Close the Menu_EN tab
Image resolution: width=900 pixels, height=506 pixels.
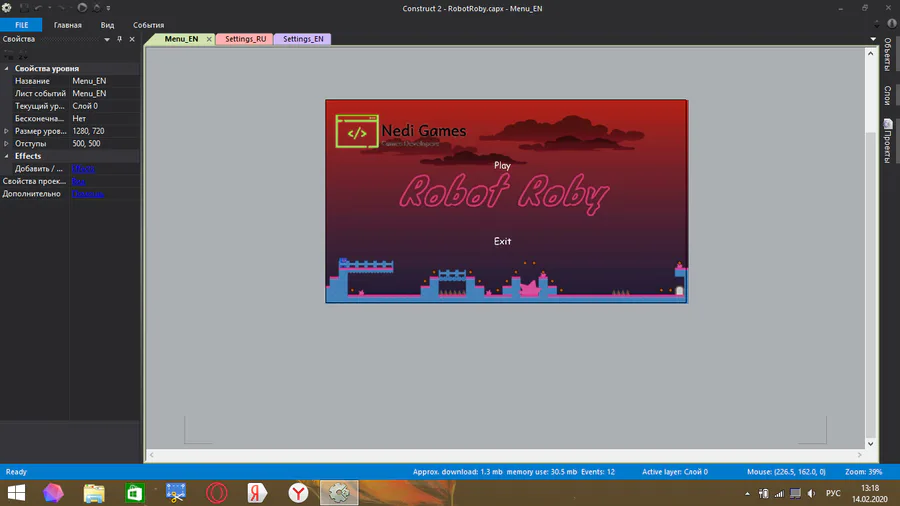209,39
